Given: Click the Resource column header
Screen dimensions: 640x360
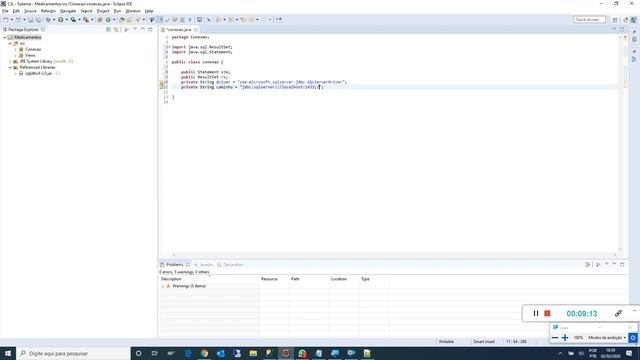Looking at the screenshot, I should click(274, 279).
